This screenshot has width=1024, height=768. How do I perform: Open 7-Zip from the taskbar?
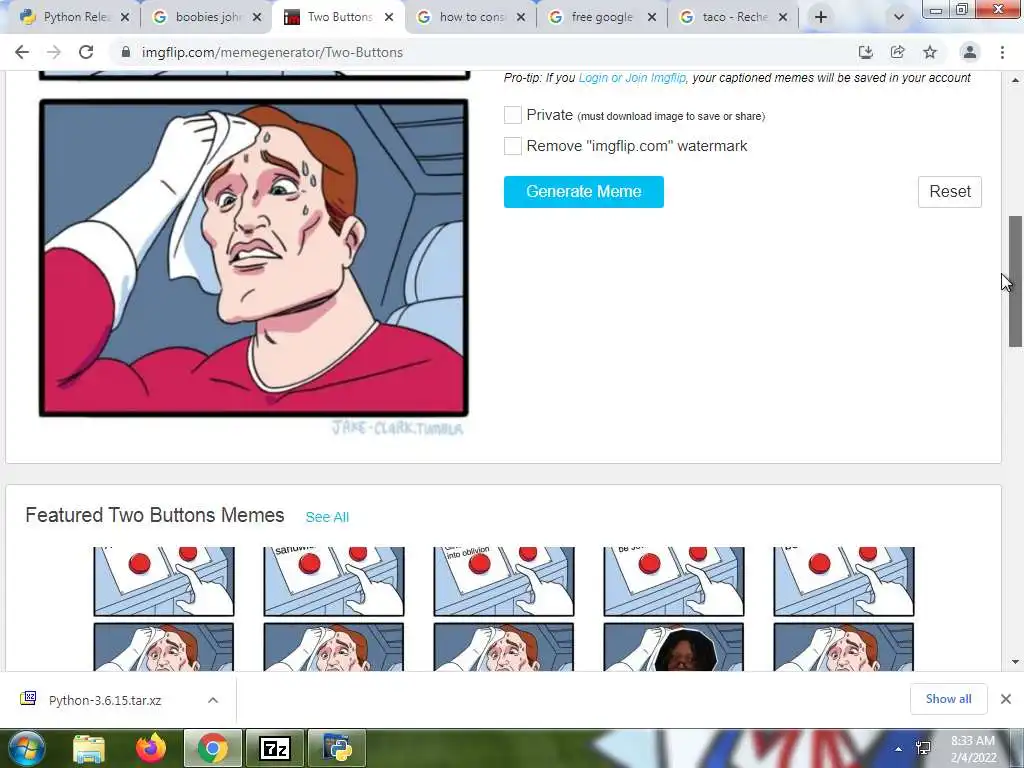click(274, 748)
